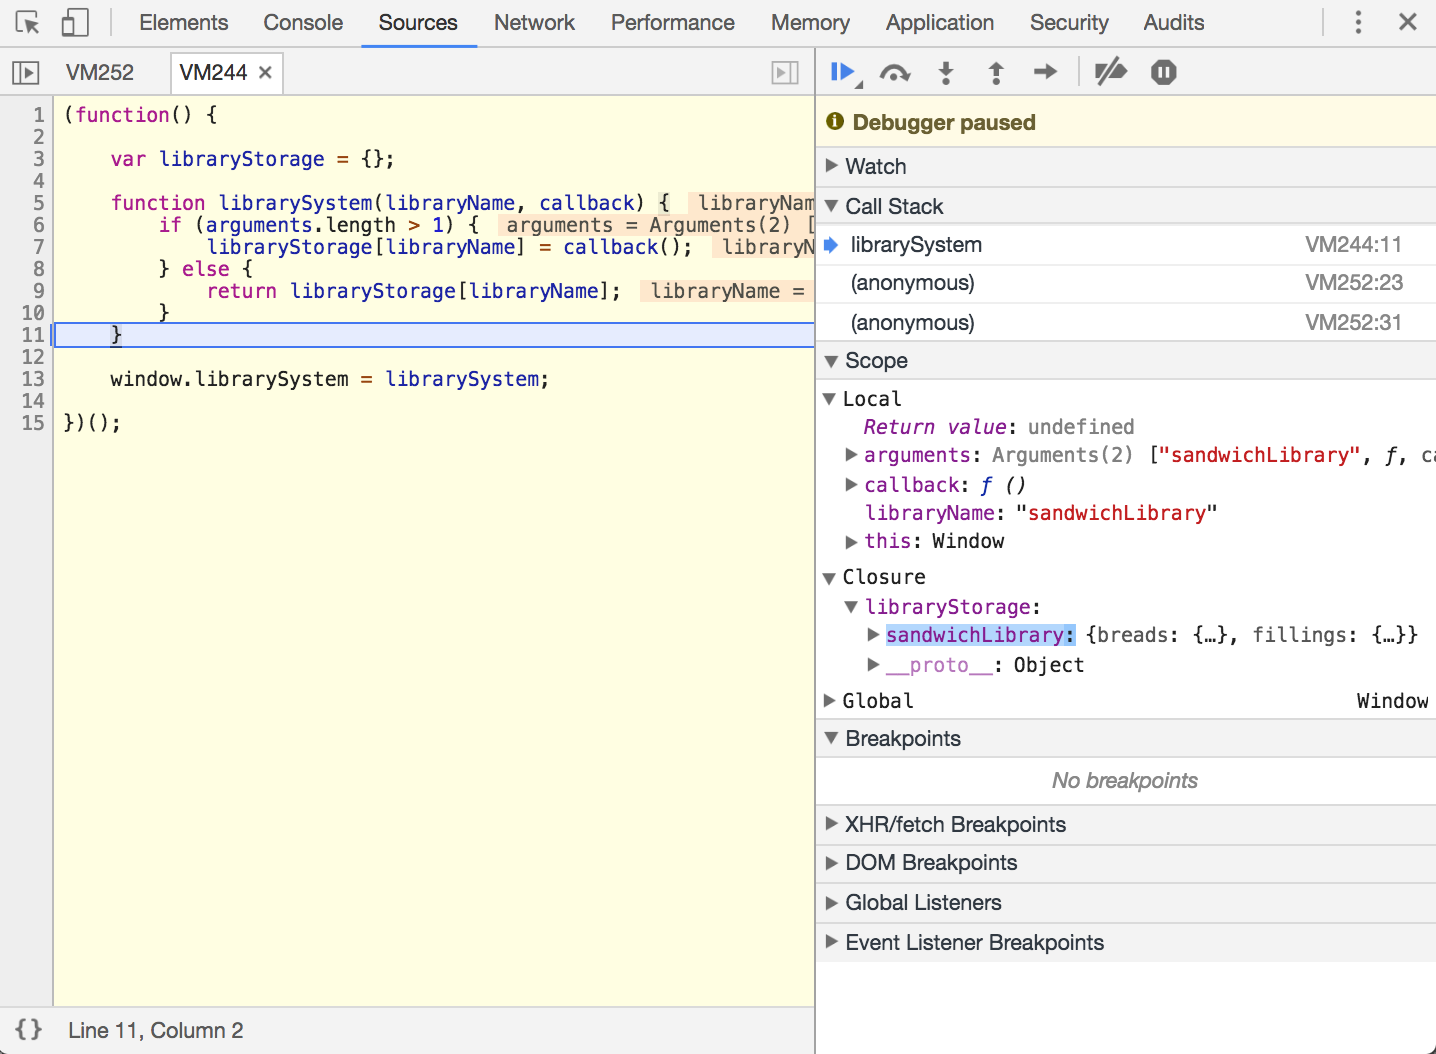Expand the sandwichLibrary property
Screen dimensions: 1436x1054
873,635
